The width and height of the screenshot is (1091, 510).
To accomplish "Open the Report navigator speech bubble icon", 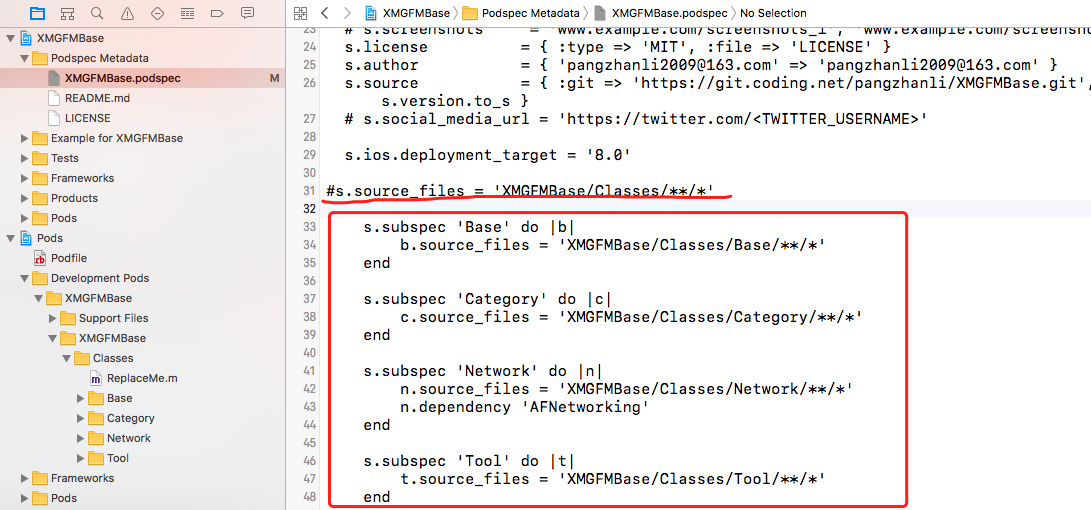I will [x=247, y=13].
